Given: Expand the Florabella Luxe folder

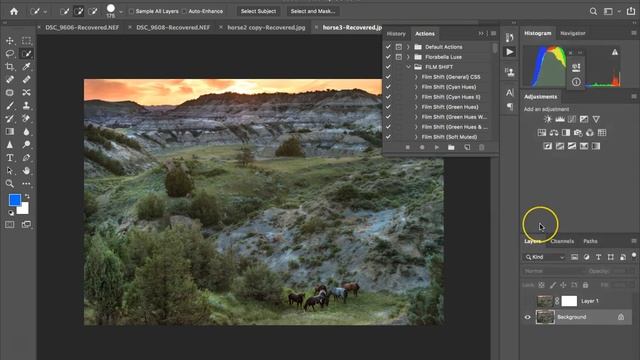Looking at the screenshot, I should (408, 57).
